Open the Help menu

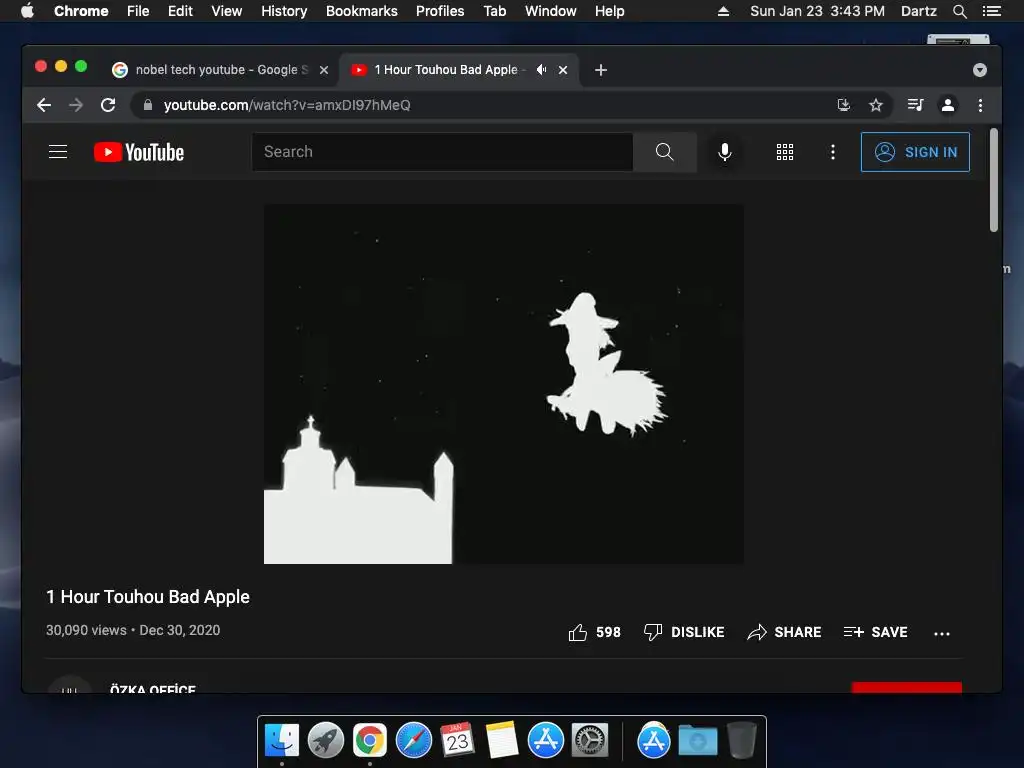609,11
